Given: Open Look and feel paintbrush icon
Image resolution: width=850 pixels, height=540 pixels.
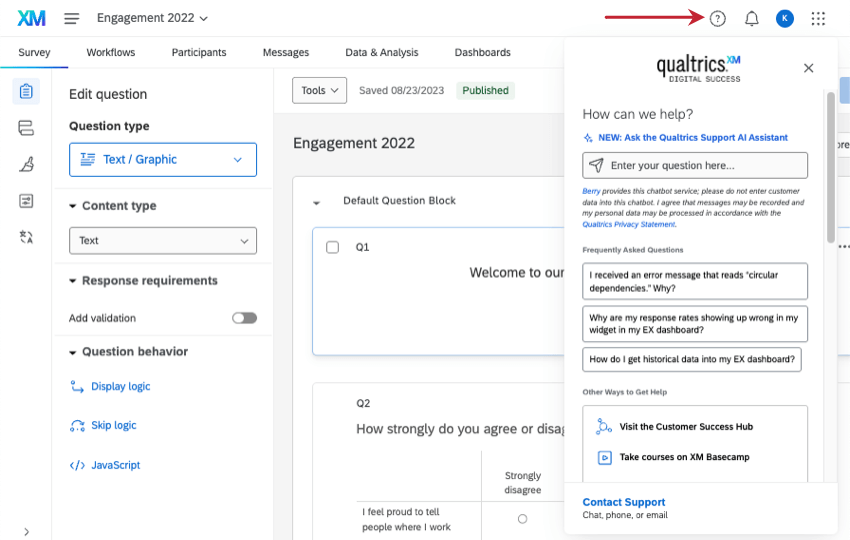Looking at the screenshot, I should tap(26, 164).
